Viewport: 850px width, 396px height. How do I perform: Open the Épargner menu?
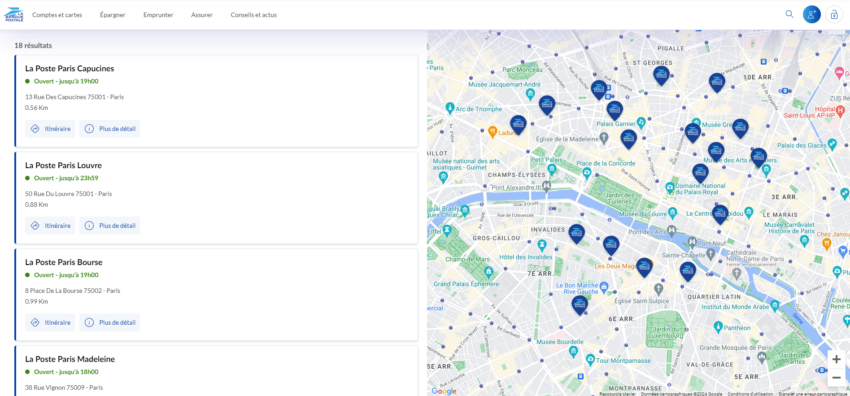(113, 15)
